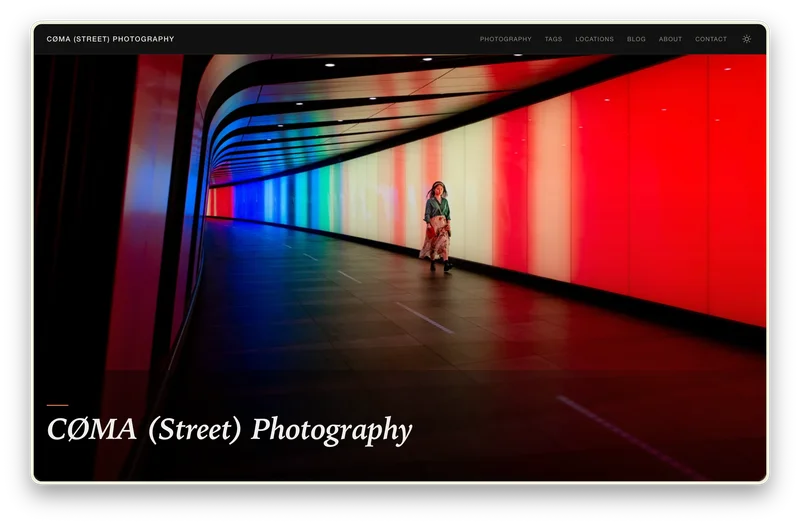
Task: Click the hero photo of the walking woman
Action: pos(400,267)
